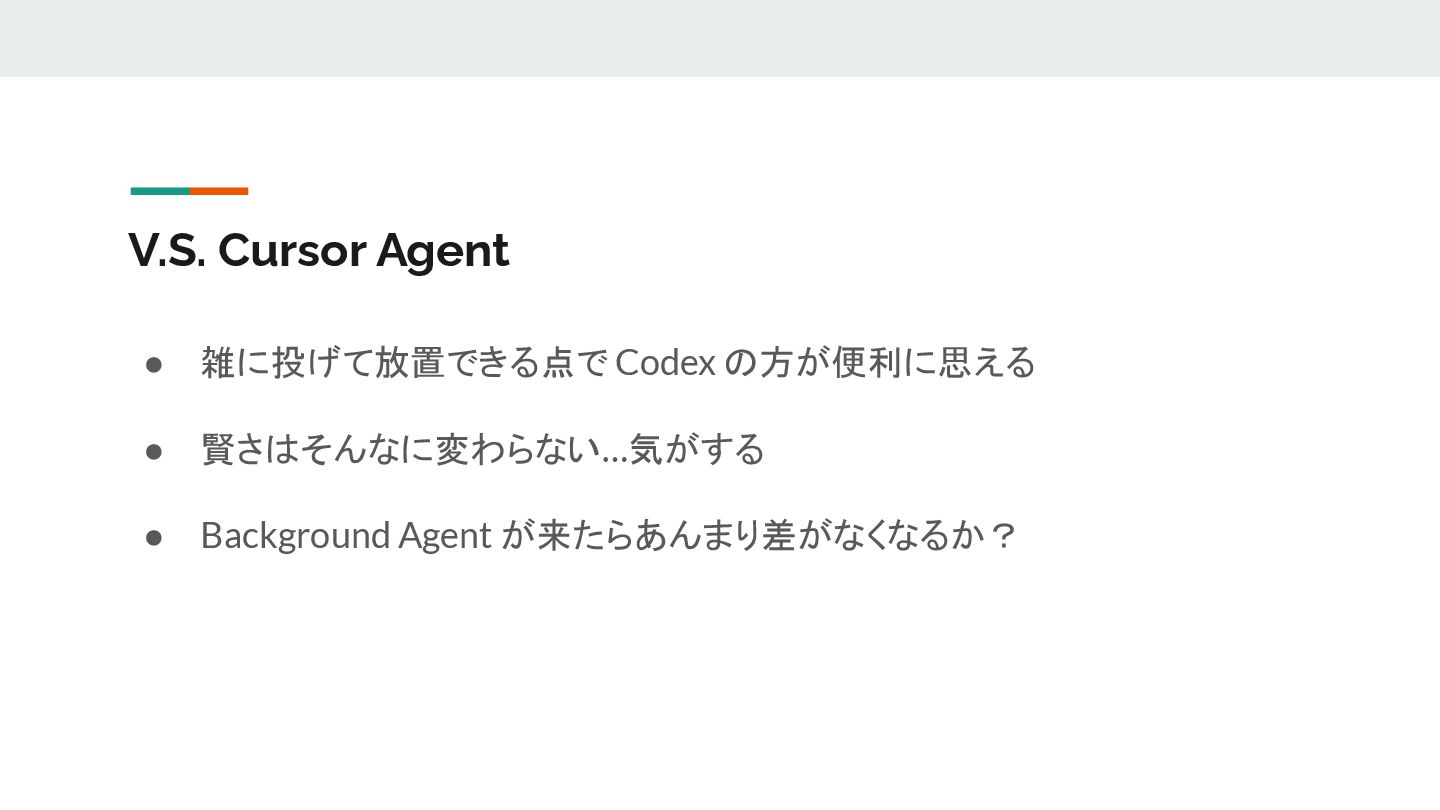1440x810 pixels.
Task: Click the teal accent bar above title
Action: (x=160, y=191)
